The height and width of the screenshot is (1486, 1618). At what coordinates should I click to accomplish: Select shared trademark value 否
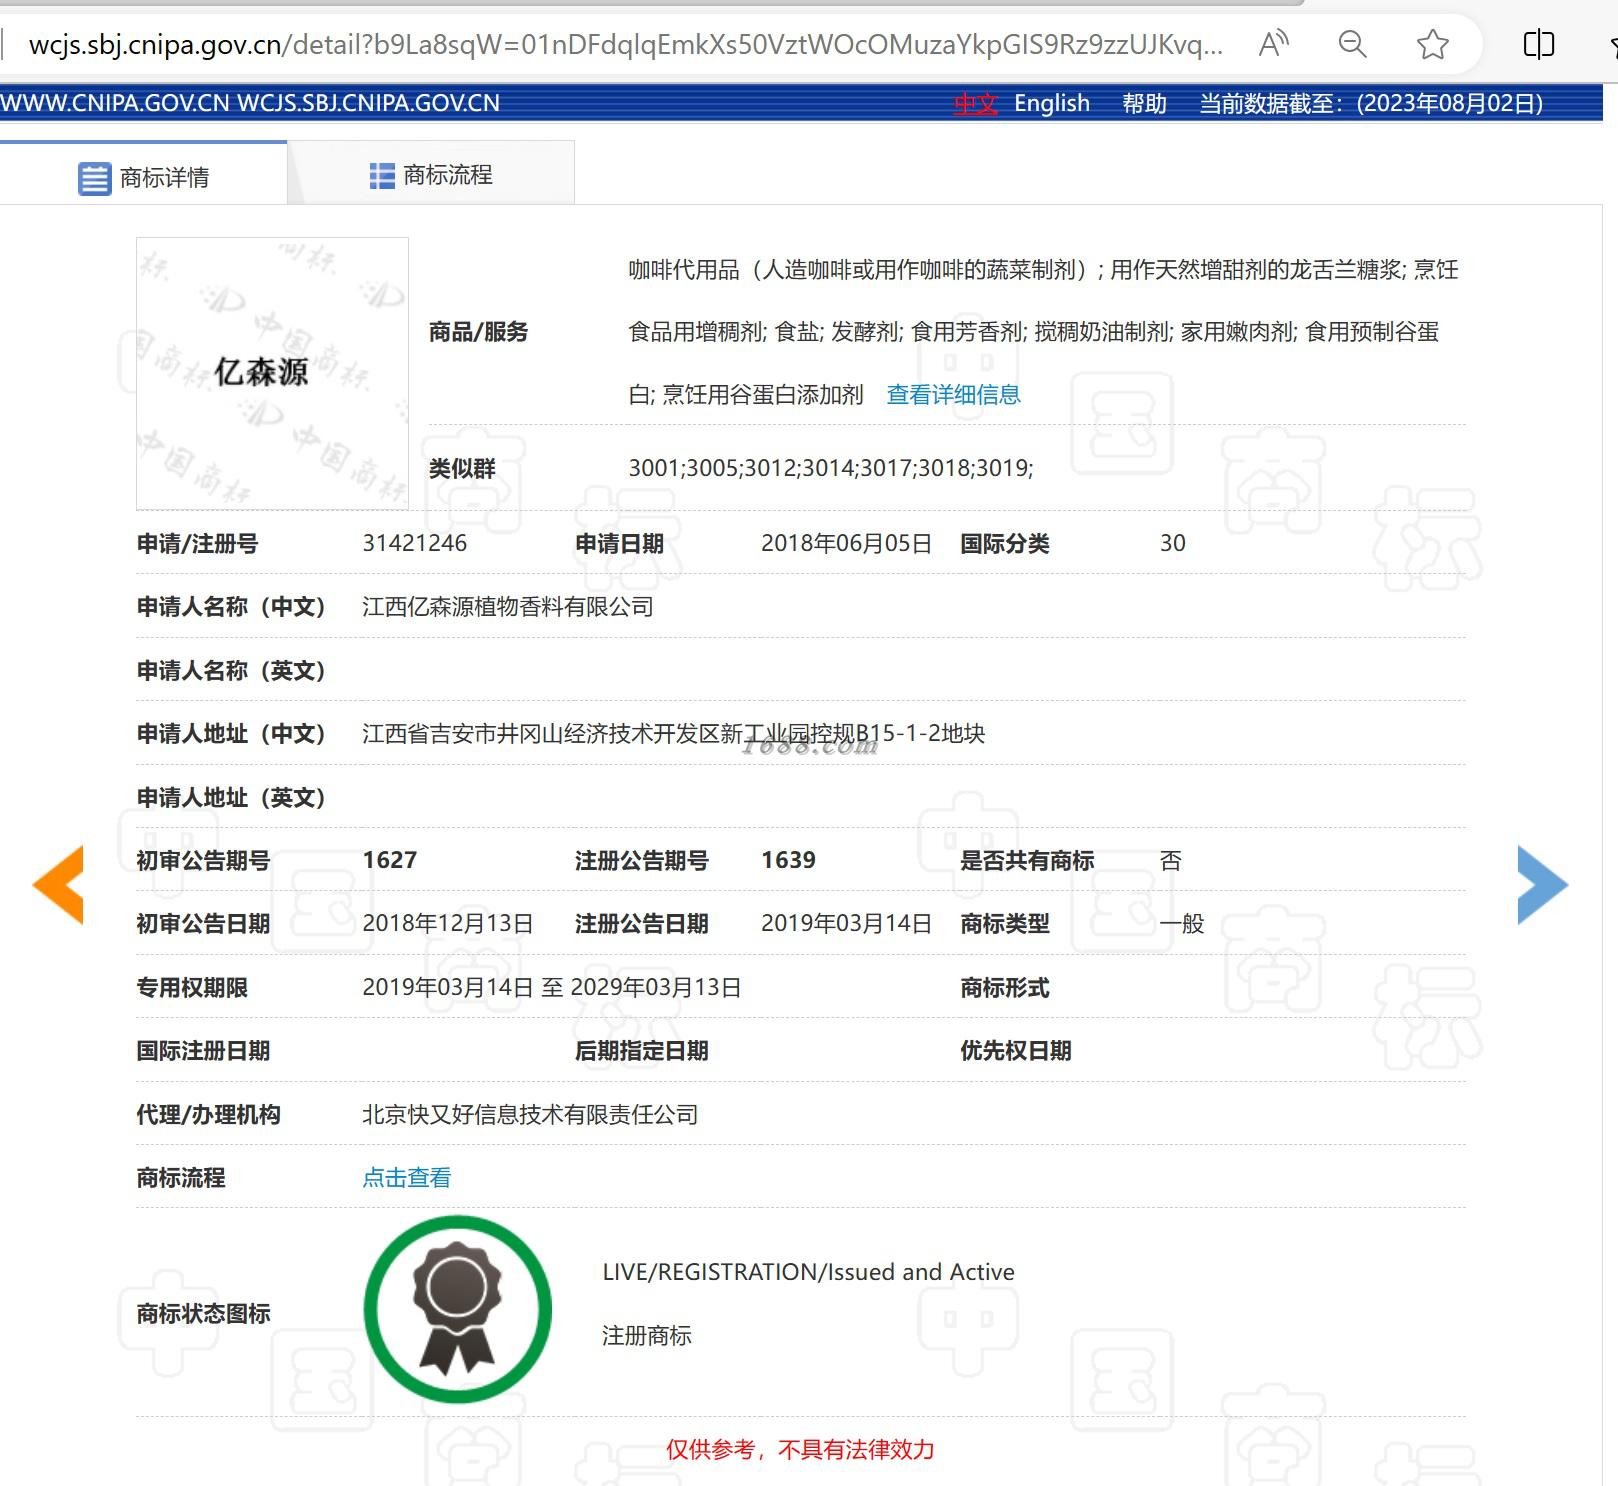[1170, 860]
